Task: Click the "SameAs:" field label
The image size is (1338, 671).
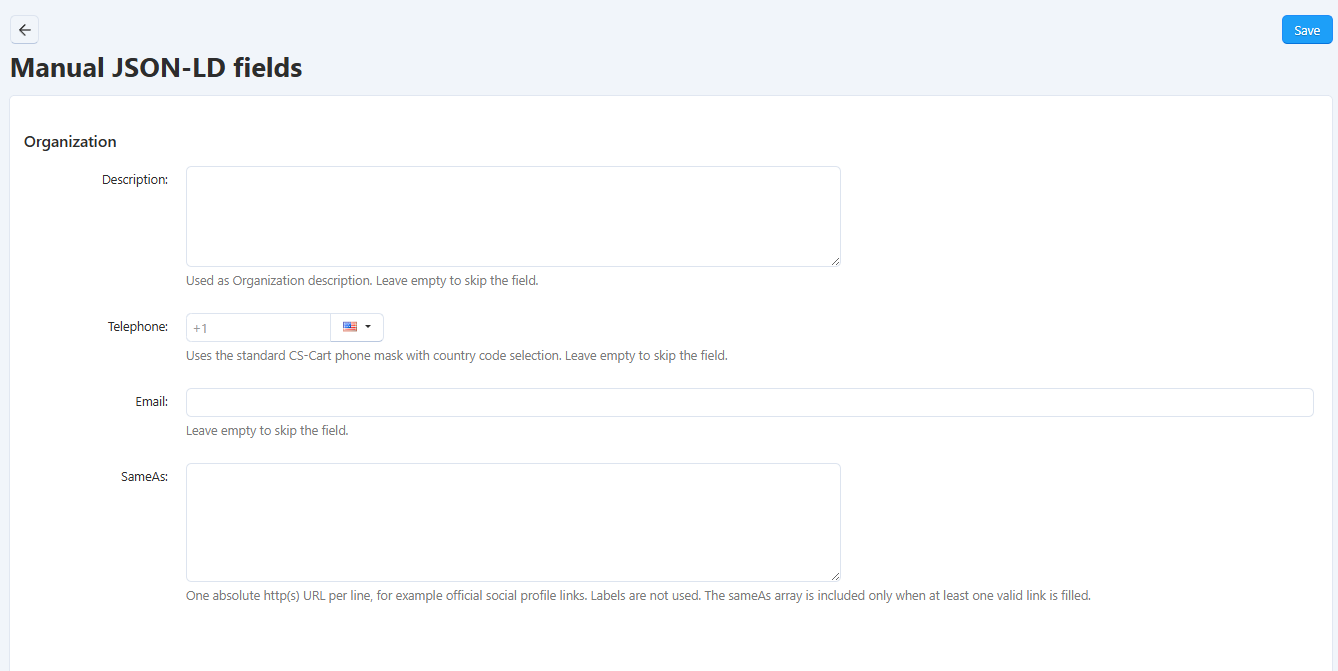Action: coord(144,477)
